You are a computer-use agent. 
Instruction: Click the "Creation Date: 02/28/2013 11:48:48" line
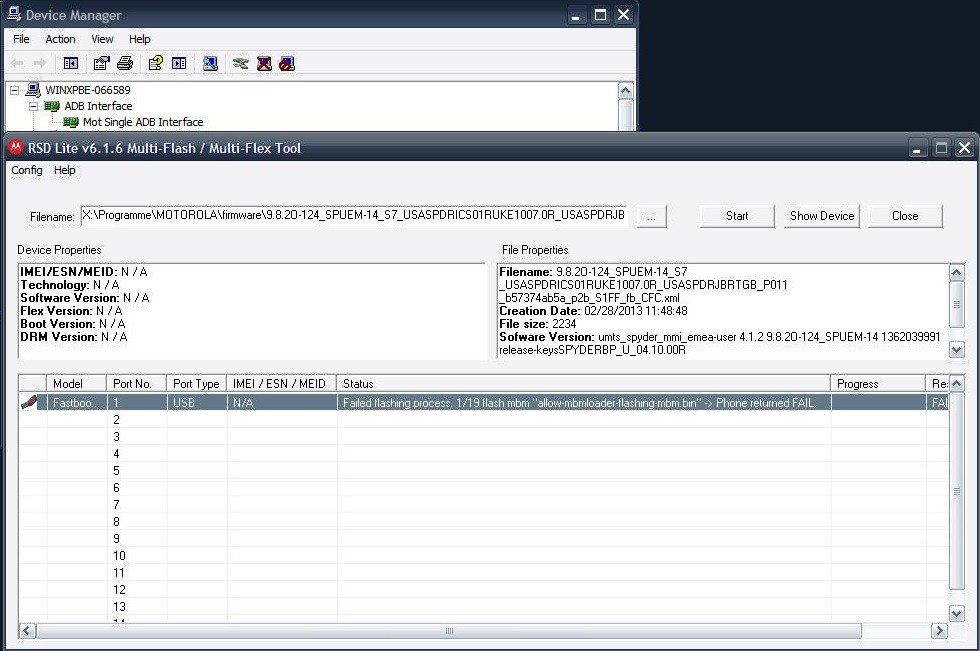tap(593, 311)
